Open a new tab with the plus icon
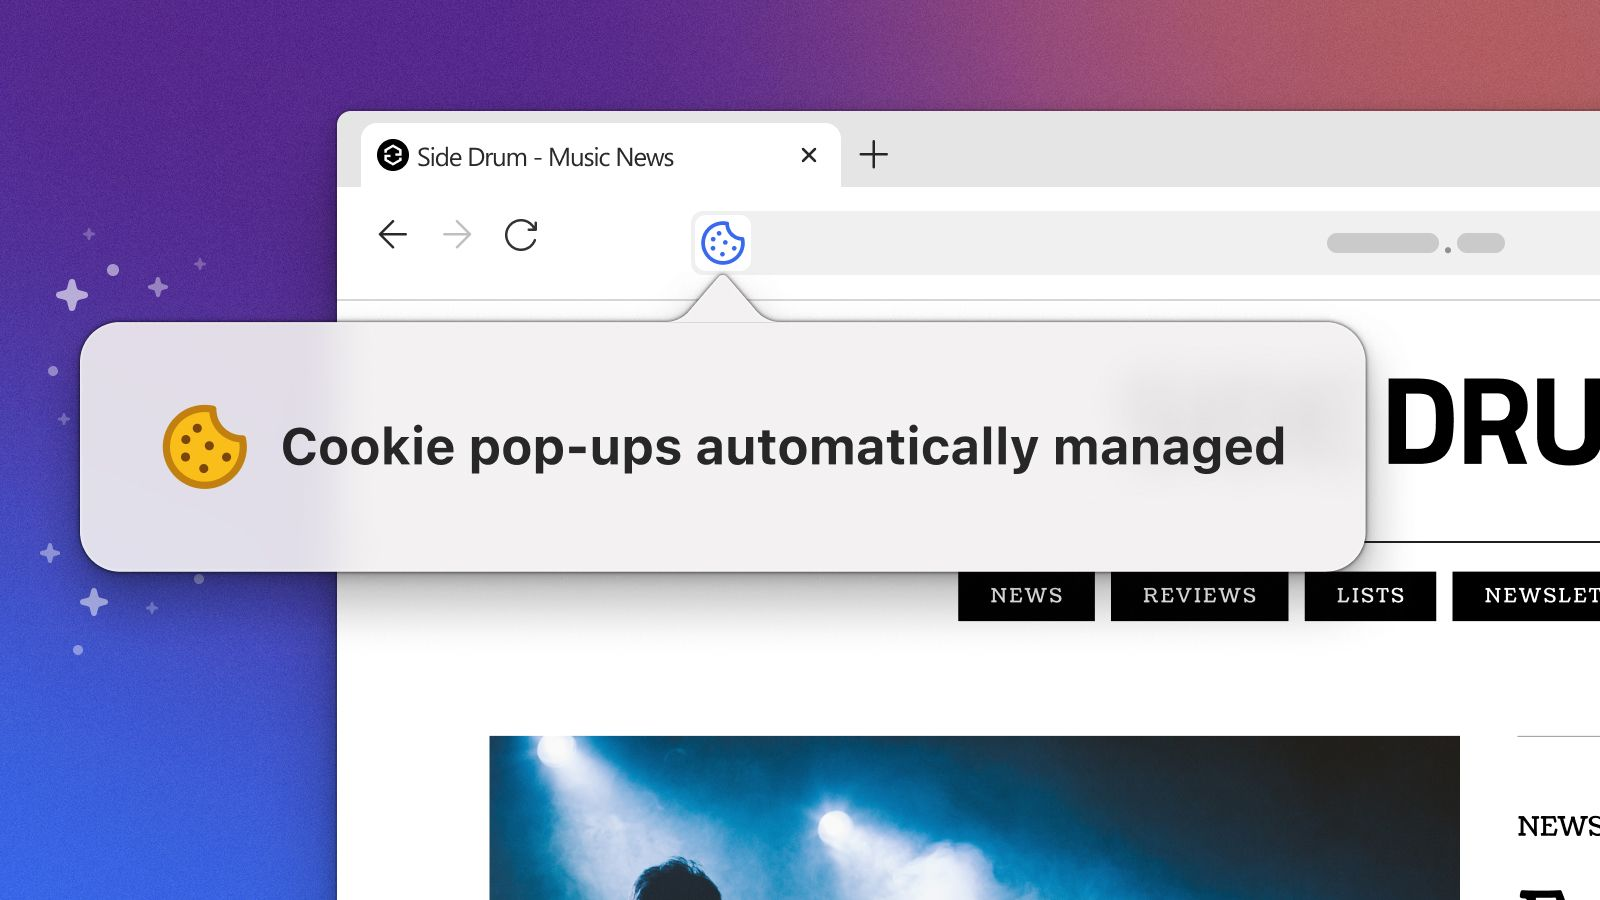The image size is (1600, 900). (875, 155)
